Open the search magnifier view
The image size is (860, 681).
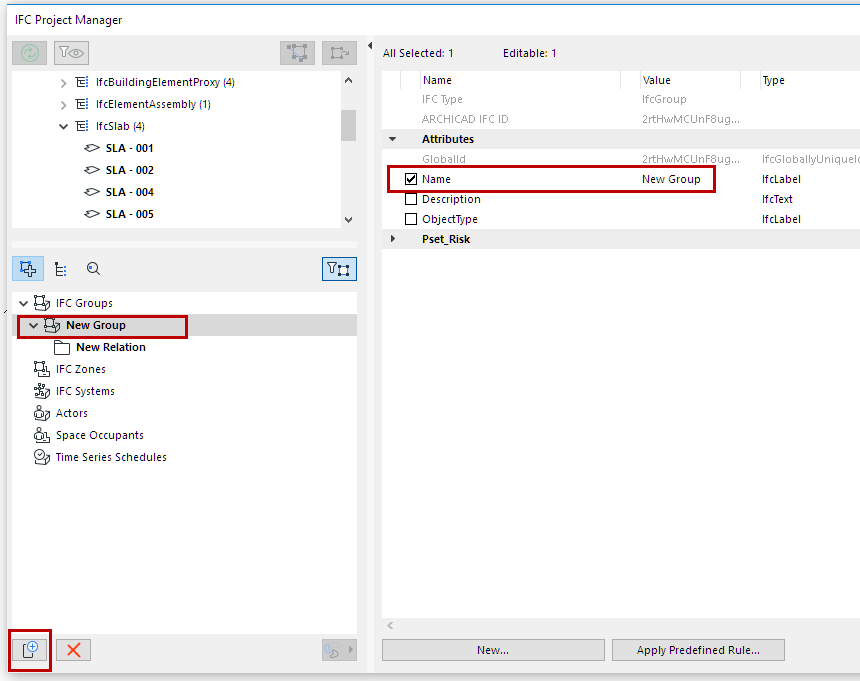point(93,269)
